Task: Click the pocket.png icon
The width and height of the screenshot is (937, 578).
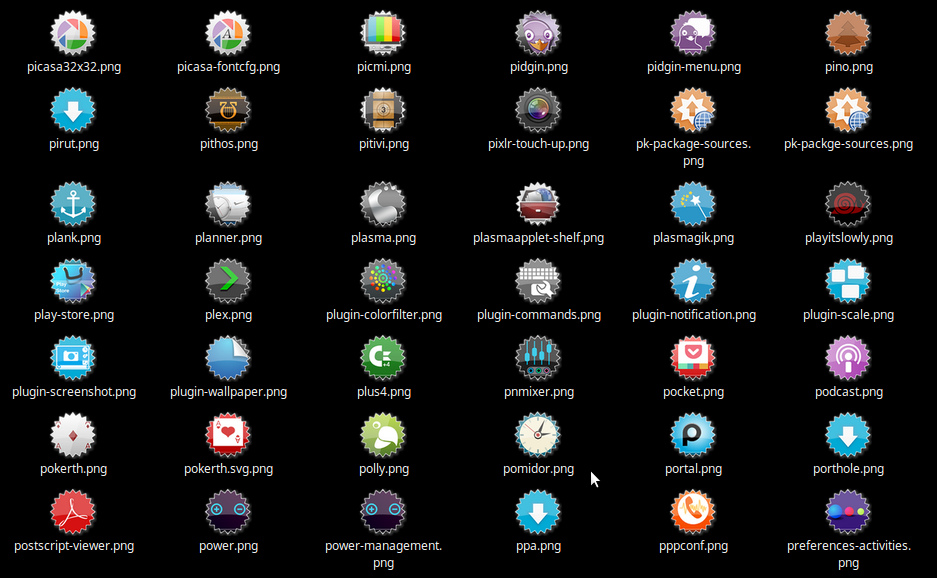Action: 693,359
